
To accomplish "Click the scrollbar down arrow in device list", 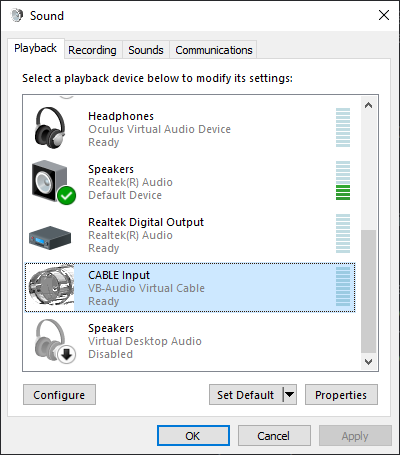I will [368, 362].
